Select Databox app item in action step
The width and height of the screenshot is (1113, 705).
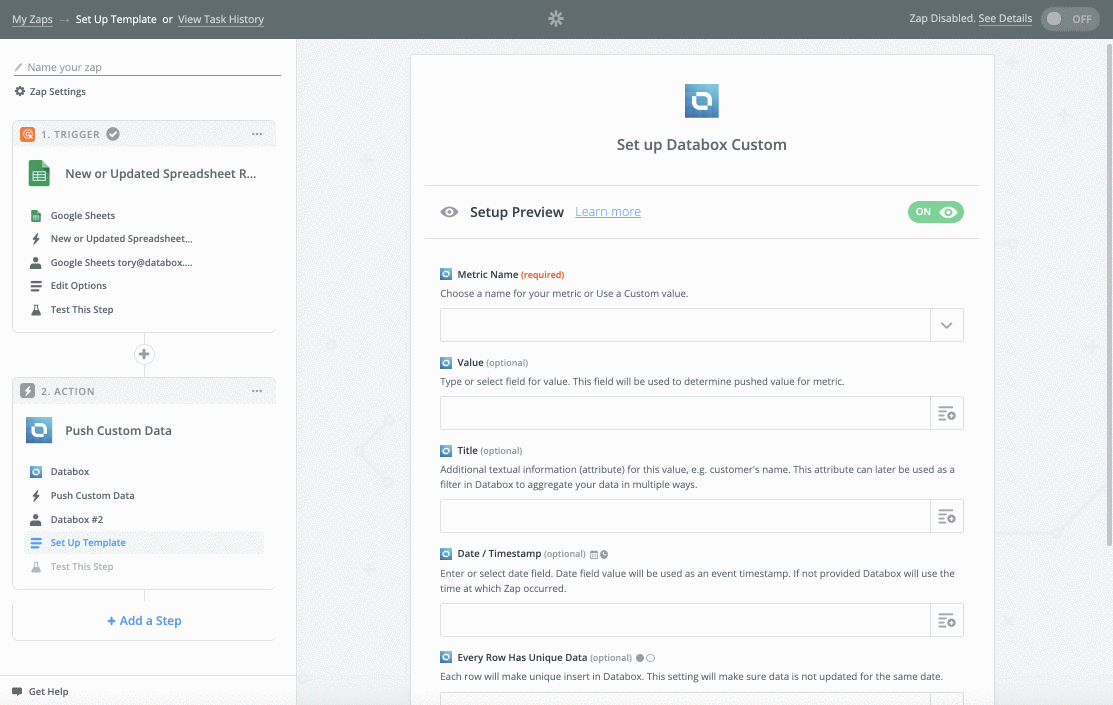pyautogui.click(x=70, y=471)
